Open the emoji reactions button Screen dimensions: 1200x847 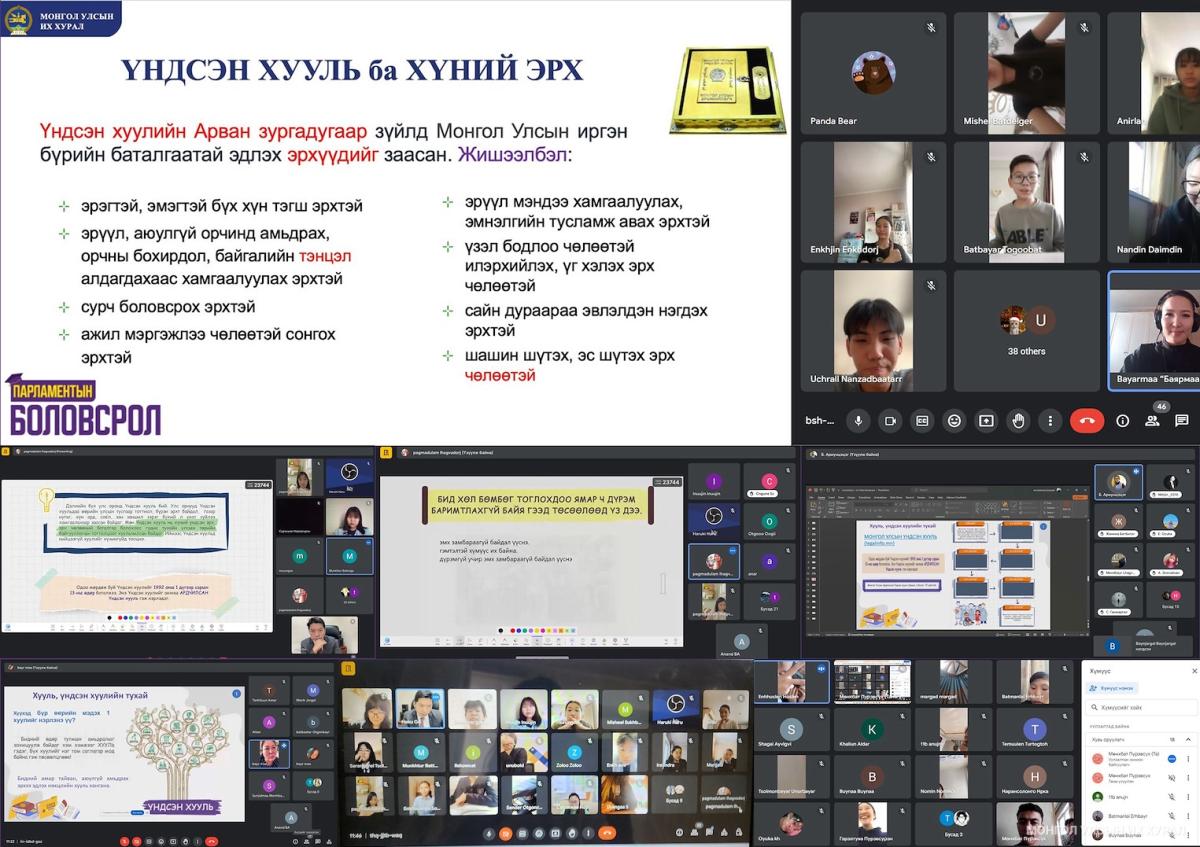click(954, 421)
